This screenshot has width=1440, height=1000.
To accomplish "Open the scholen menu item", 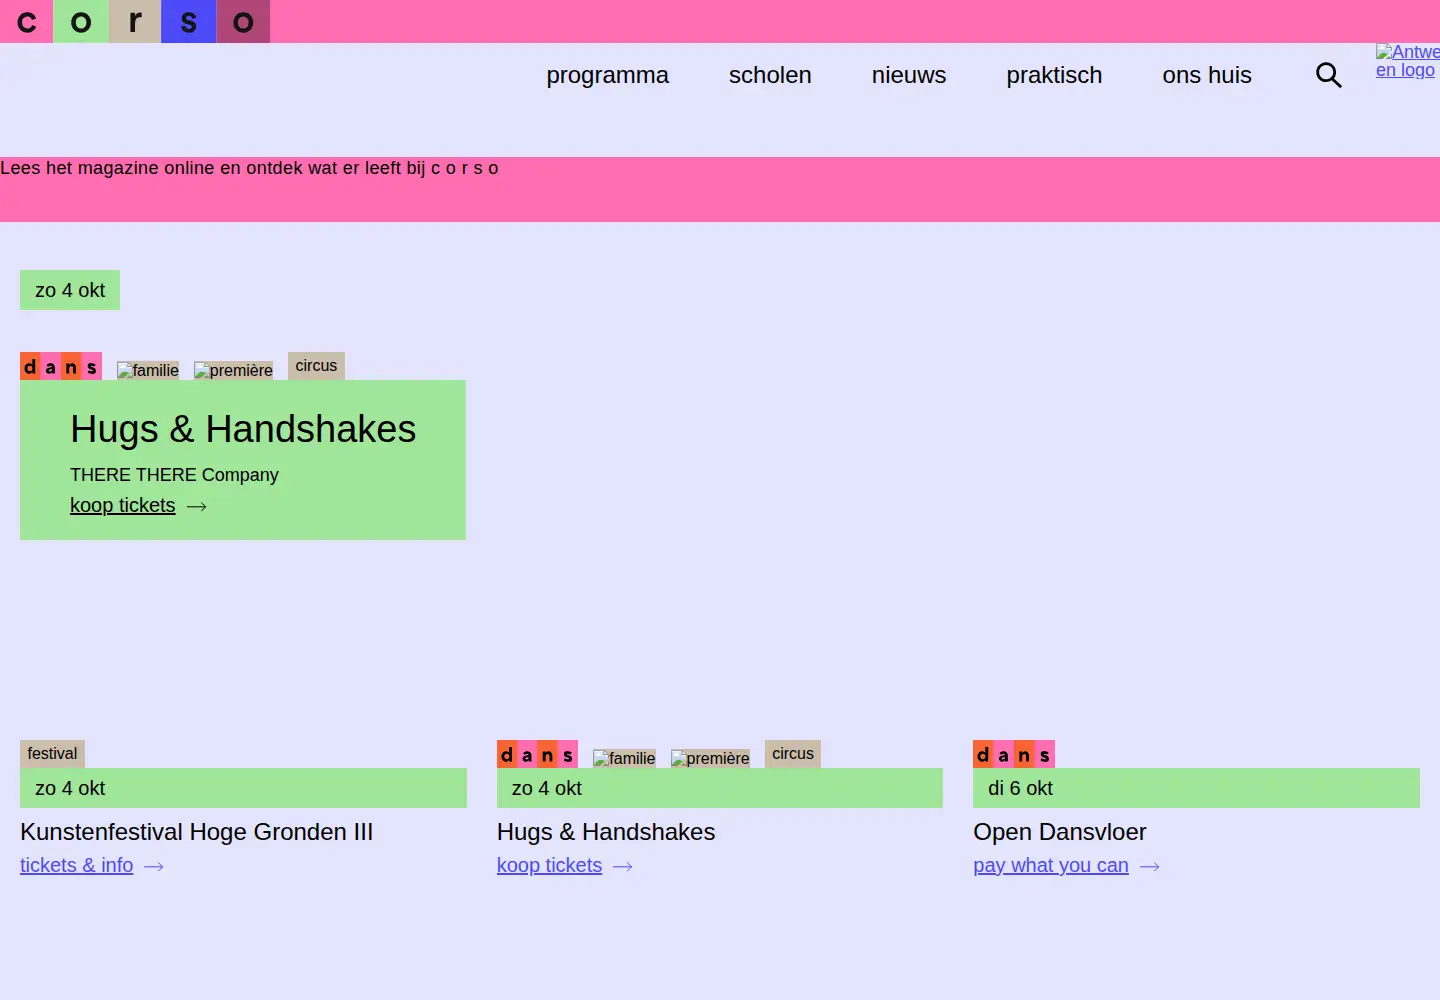I will (770, 75).
